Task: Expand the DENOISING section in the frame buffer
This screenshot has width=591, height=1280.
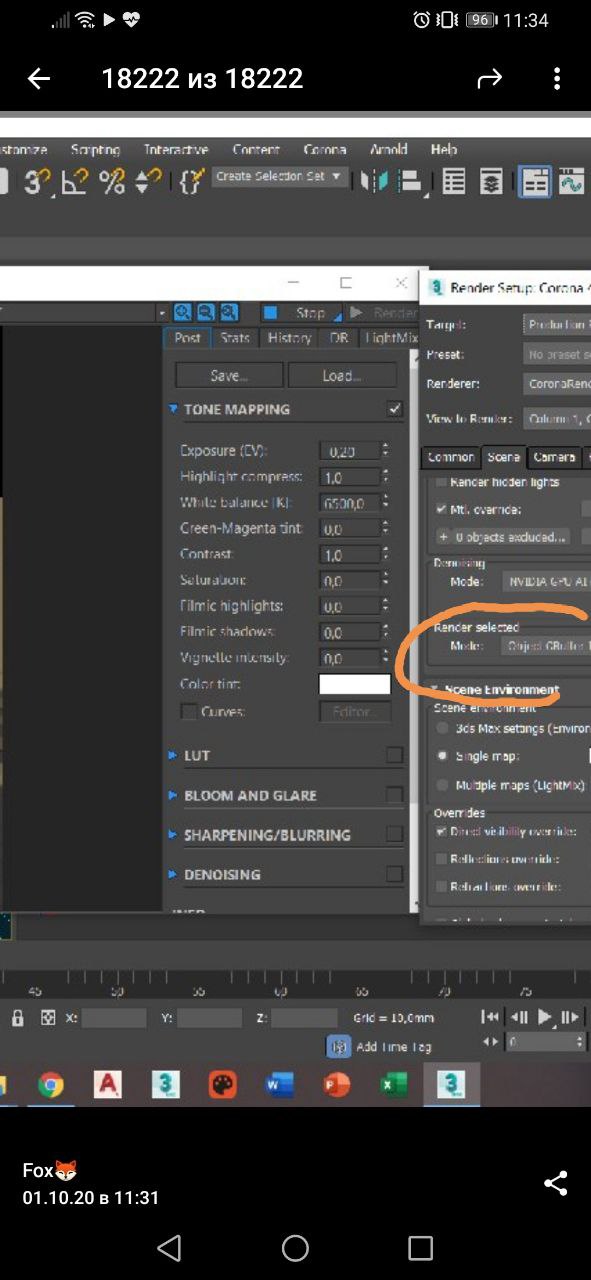Action: click(x=174, y=874)
